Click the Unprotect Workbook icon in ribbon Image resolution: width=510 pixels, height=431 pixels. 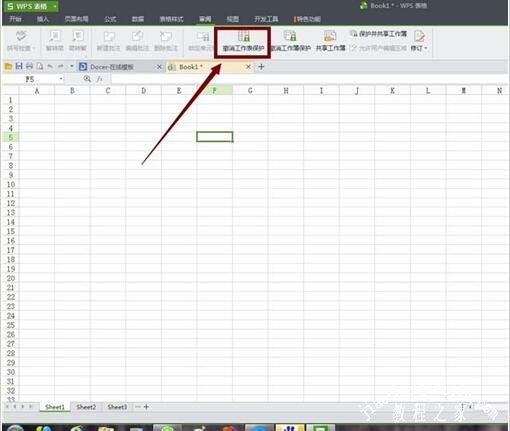tap(291, 42)
